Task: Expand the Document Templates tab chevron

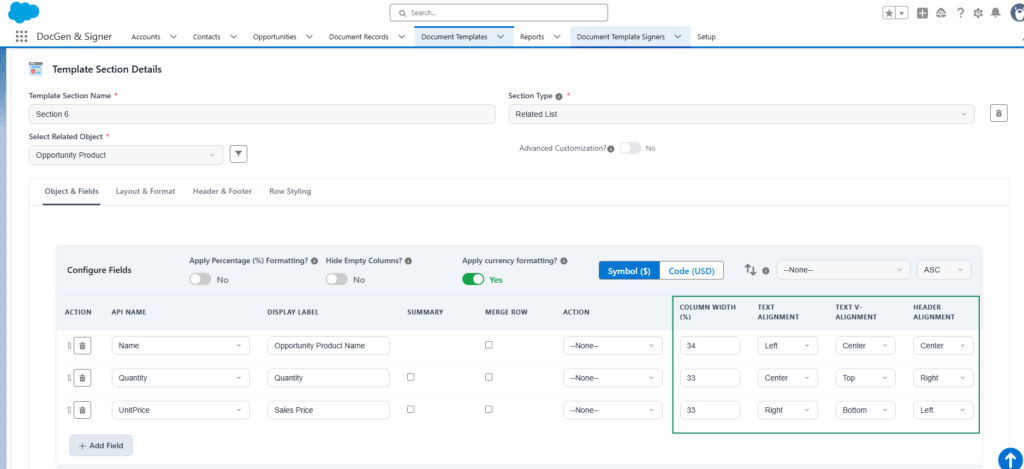Action: point(500,37)
